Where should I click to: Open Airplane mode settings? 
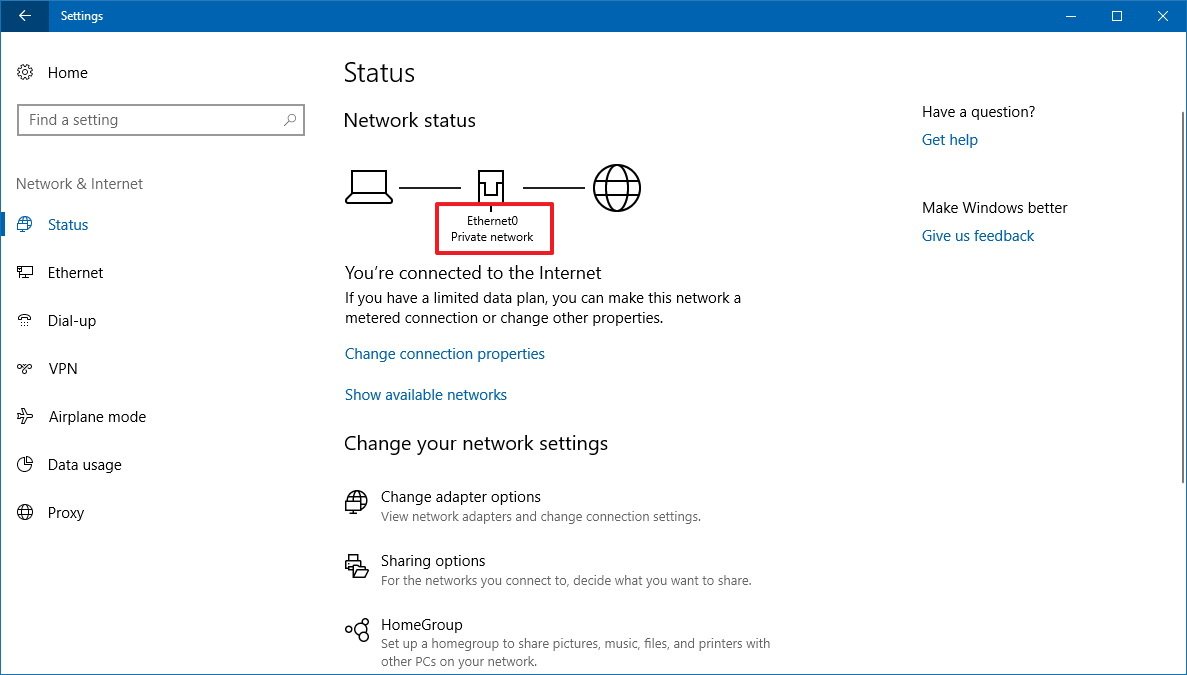pos(97,417)
